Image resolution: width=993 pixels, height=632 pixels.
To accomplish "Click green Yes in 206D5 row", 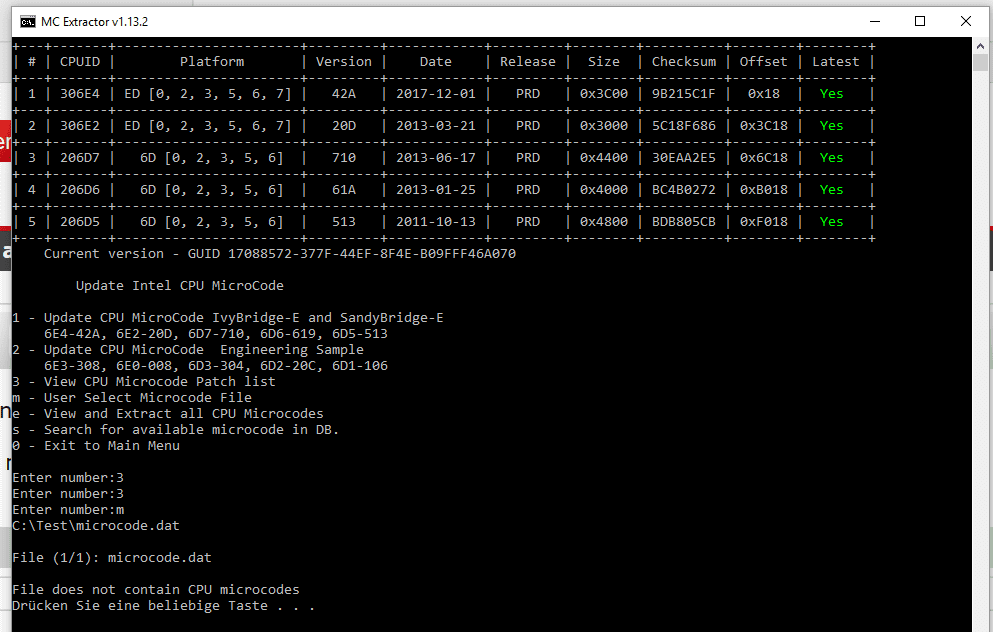I will (832, 222).
